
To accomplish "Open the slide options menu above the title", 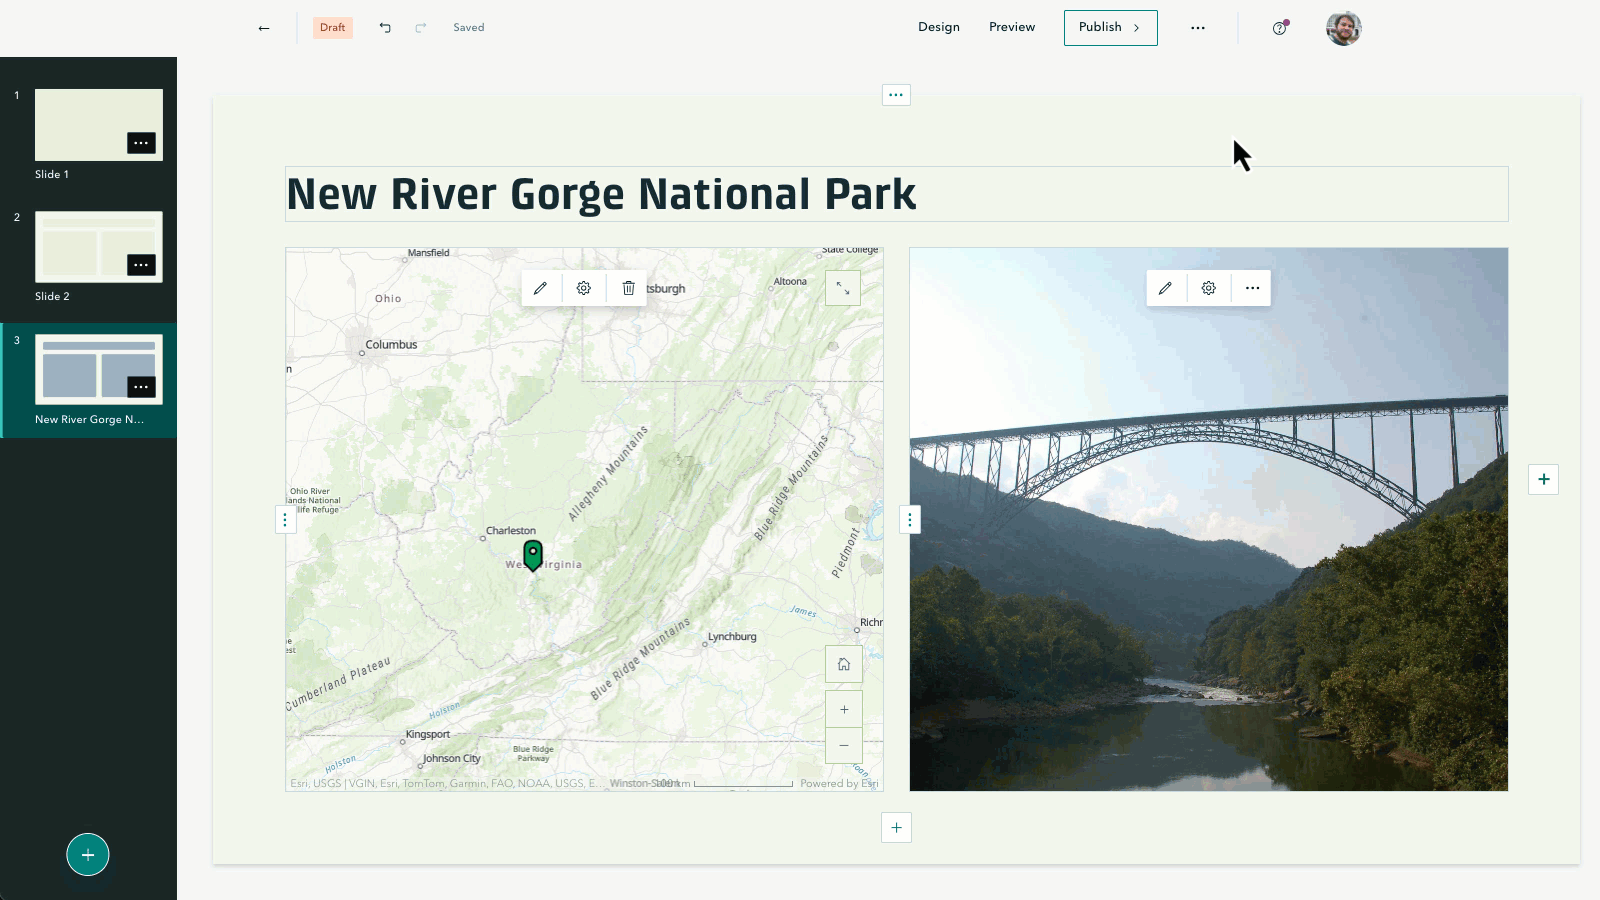I will tap(896, 94).
